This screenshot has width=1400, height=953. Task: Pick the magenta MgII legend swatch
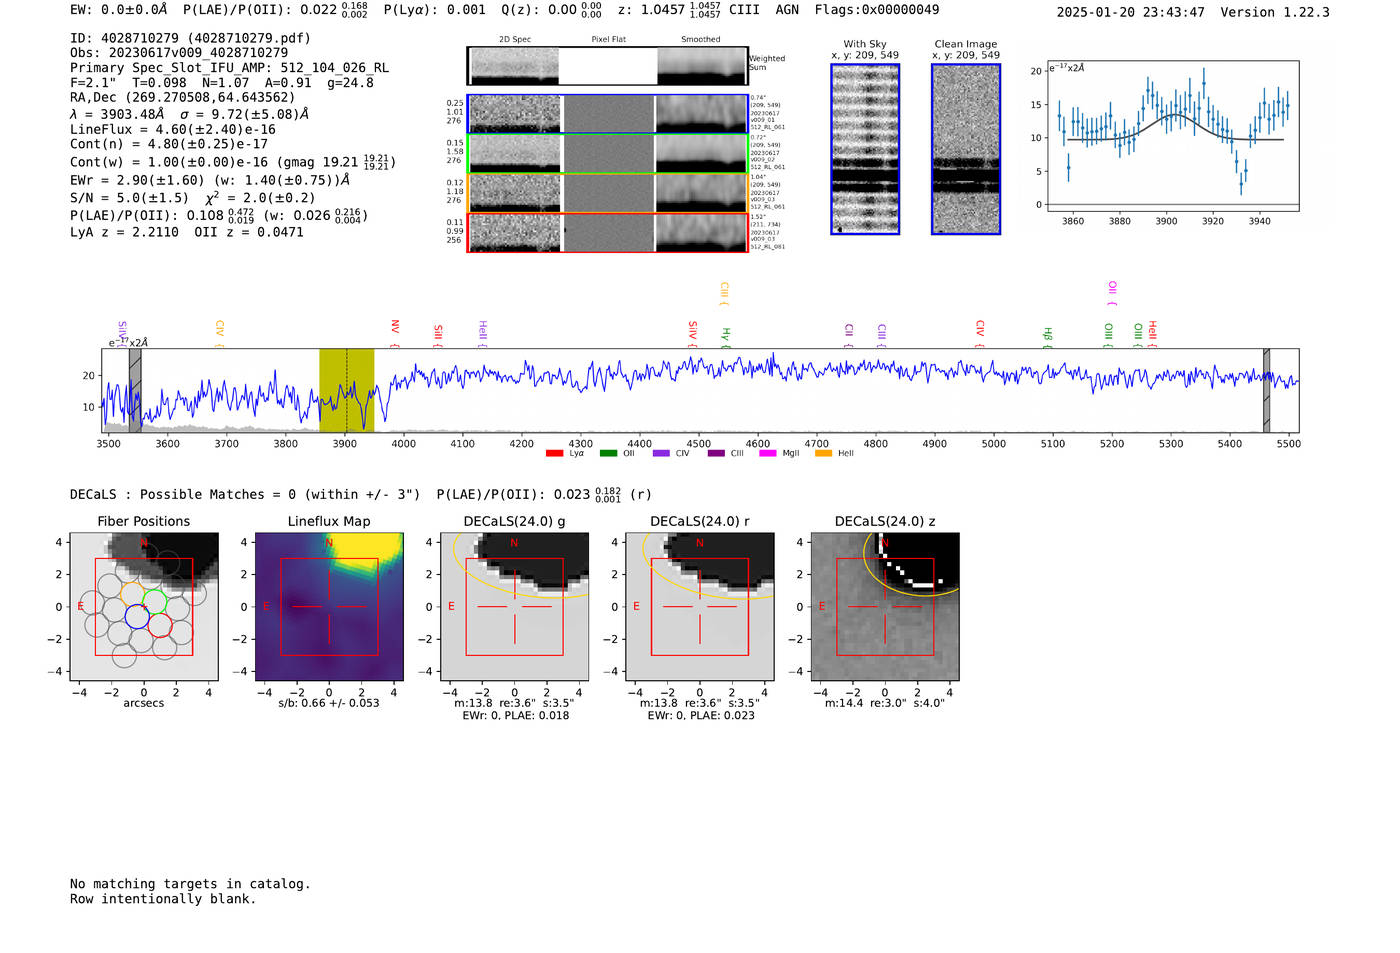click(768, 453)
